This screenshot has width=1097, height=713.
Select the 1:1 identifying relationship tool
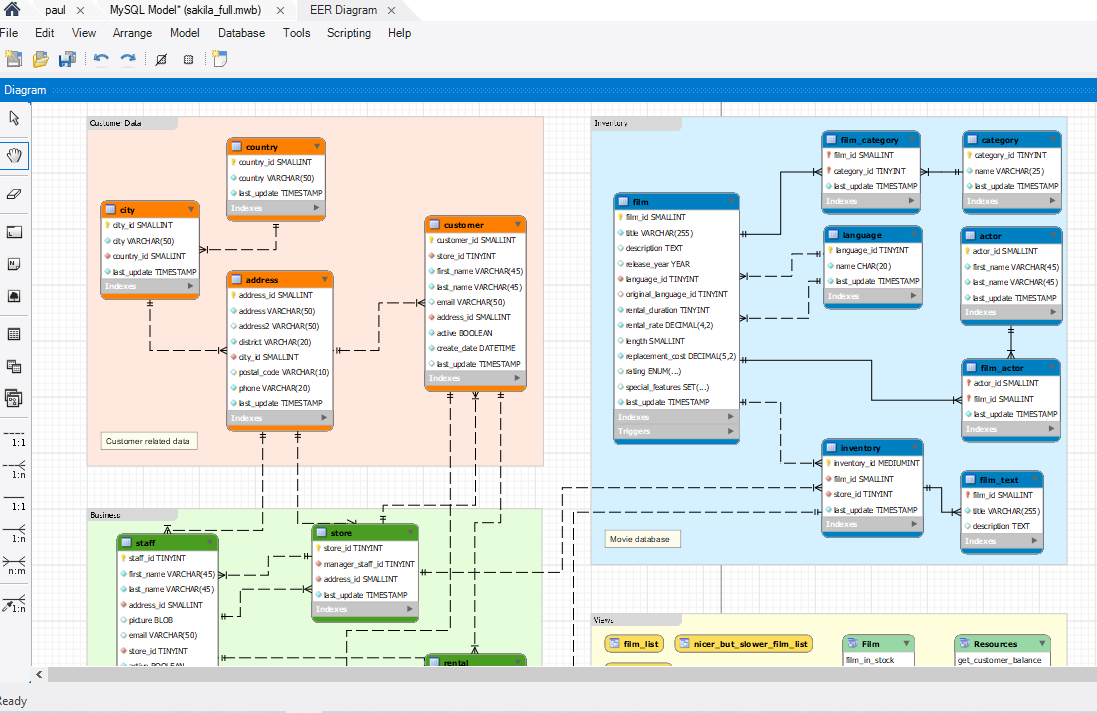14,501
